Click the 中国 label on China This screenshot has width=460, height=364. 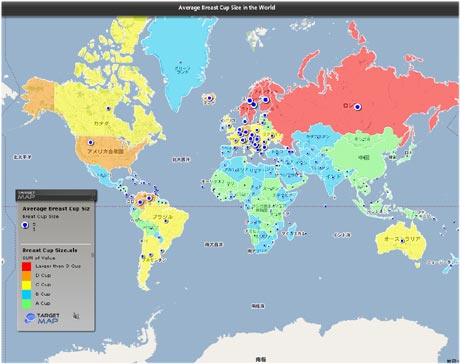(x=363, y=158)
